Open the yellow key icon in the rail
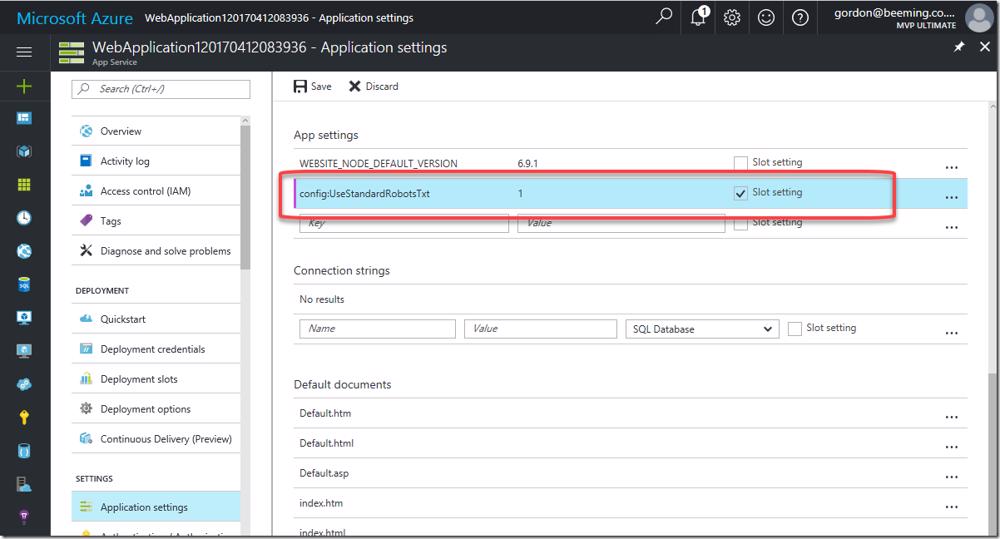The width and height of the screenshot is (1000, 539). coord(24,417)
